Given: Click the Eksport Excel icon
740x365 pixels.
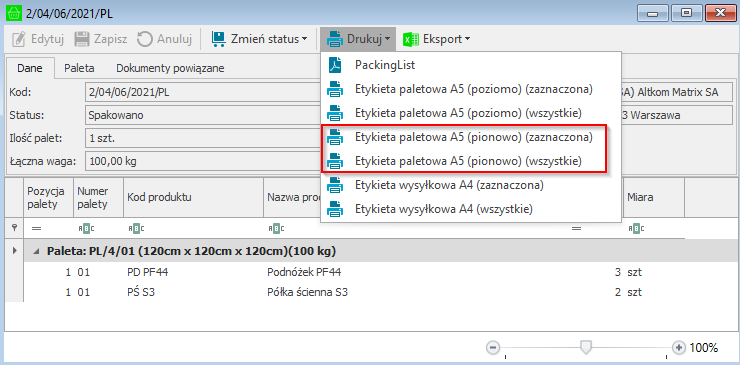Looking at the screenshot, I should coord(411,39).
